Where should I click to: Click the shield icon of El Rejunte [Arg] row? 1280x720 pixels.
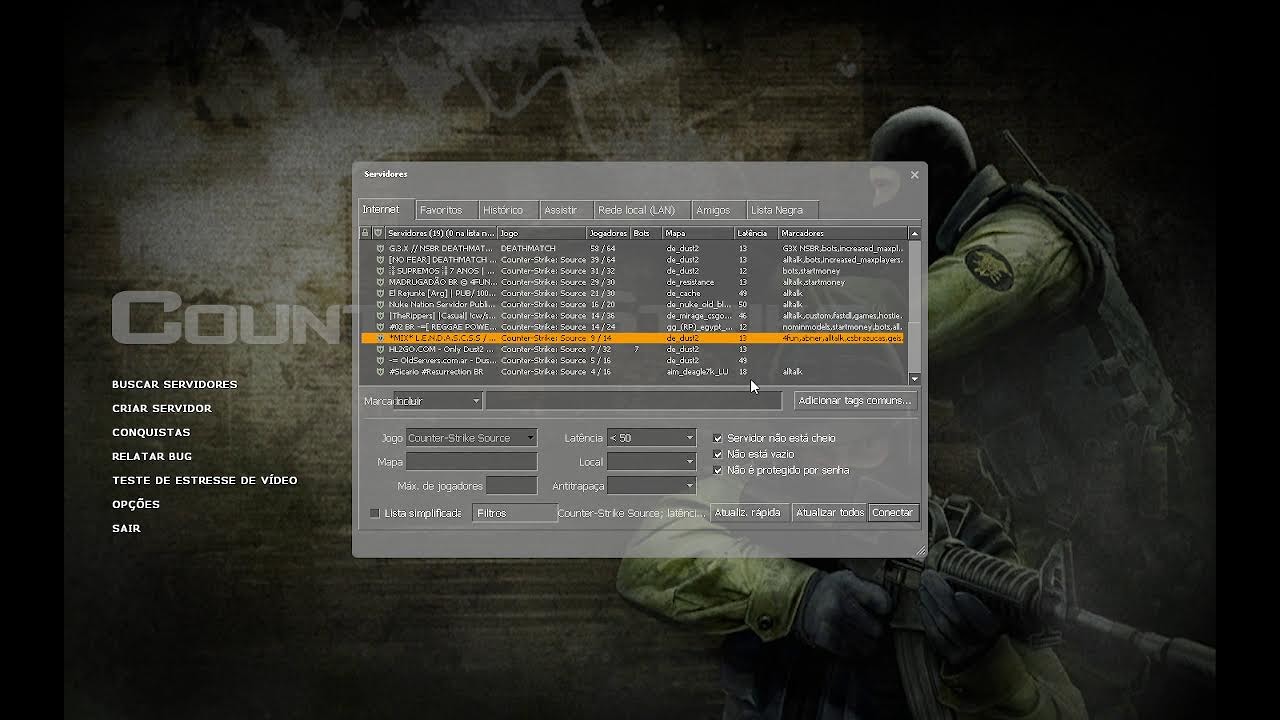click(380, 293)
